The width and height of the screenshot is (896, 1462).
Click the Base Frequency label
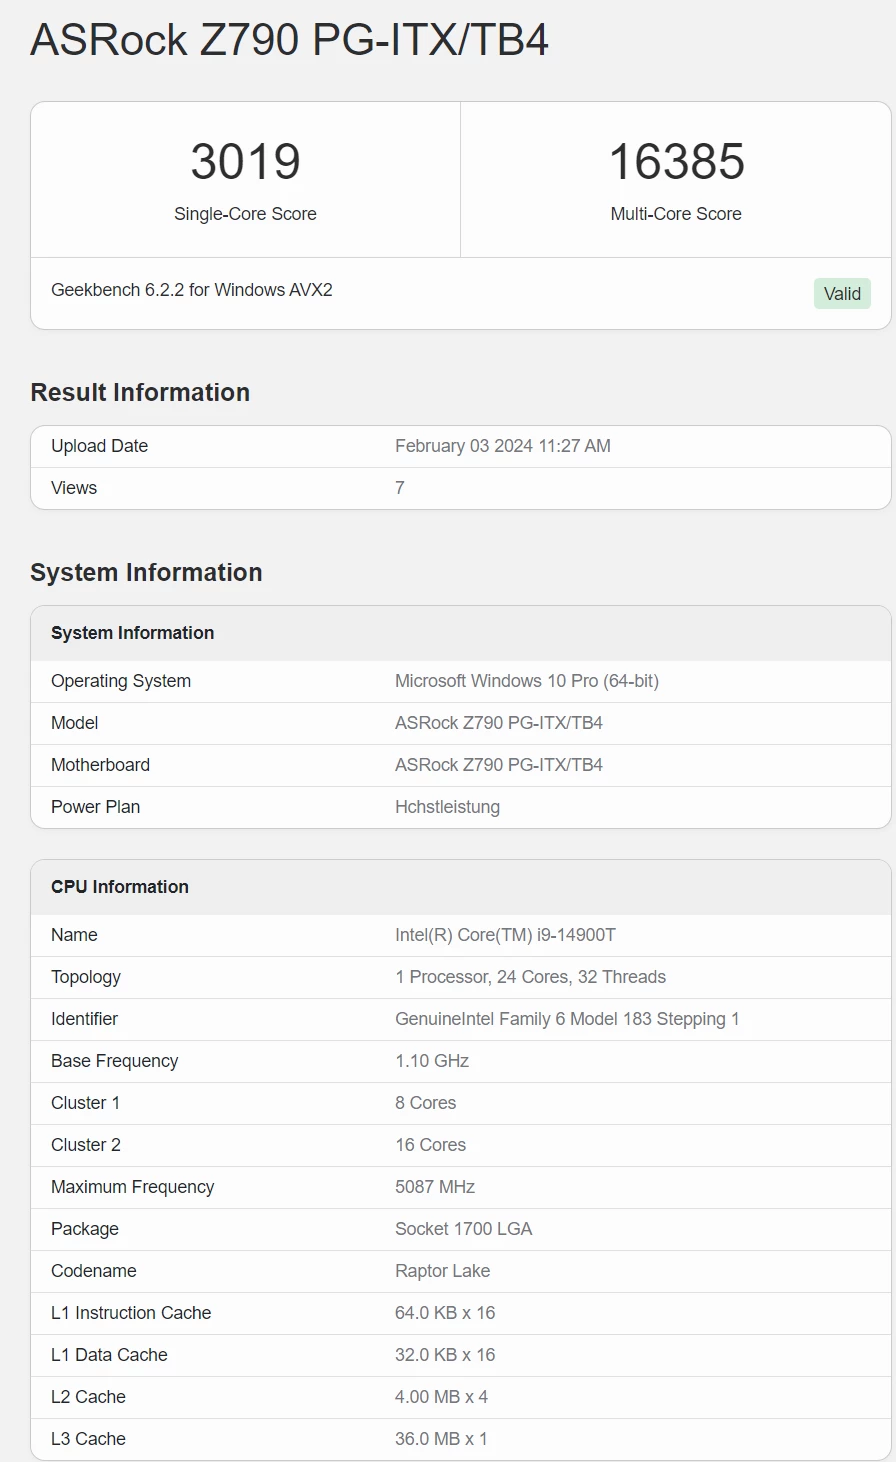[x=114, y=1061]
